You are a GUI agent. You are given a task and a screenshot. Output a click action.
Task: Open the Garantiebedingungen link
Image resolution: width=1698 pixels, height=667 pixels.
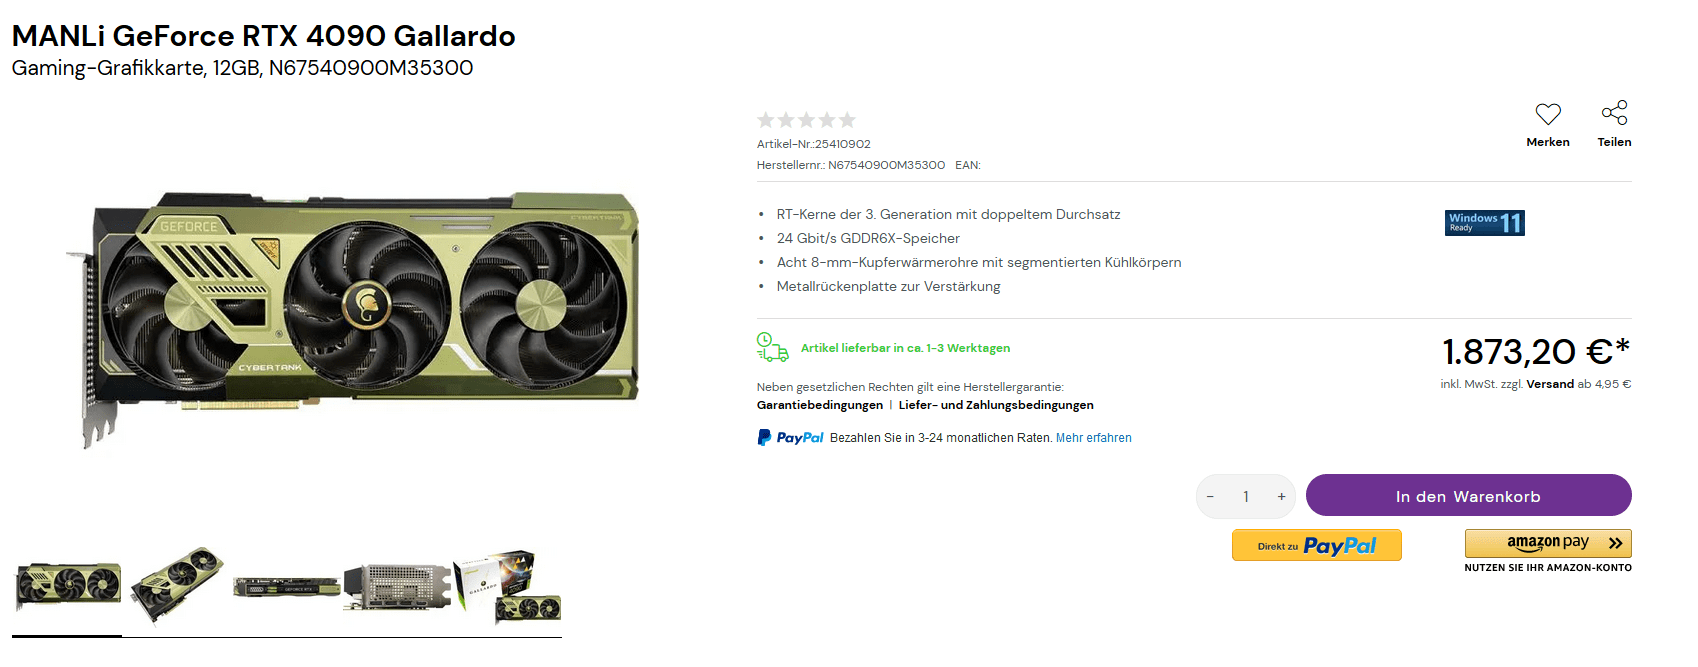pos(820,405)
